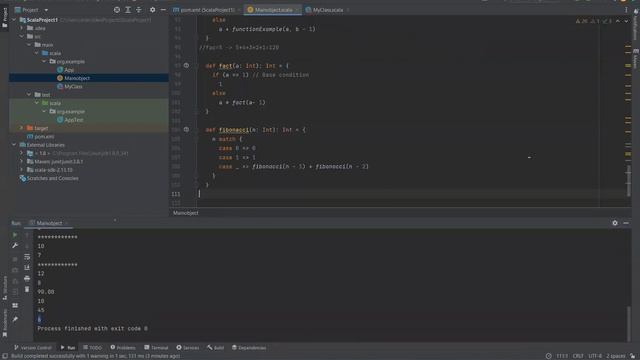Open Problems tool window

123,348
